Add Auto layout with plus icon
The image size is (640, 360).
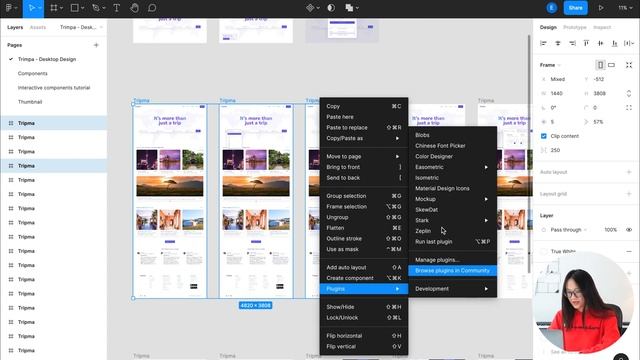pos(629,172)
